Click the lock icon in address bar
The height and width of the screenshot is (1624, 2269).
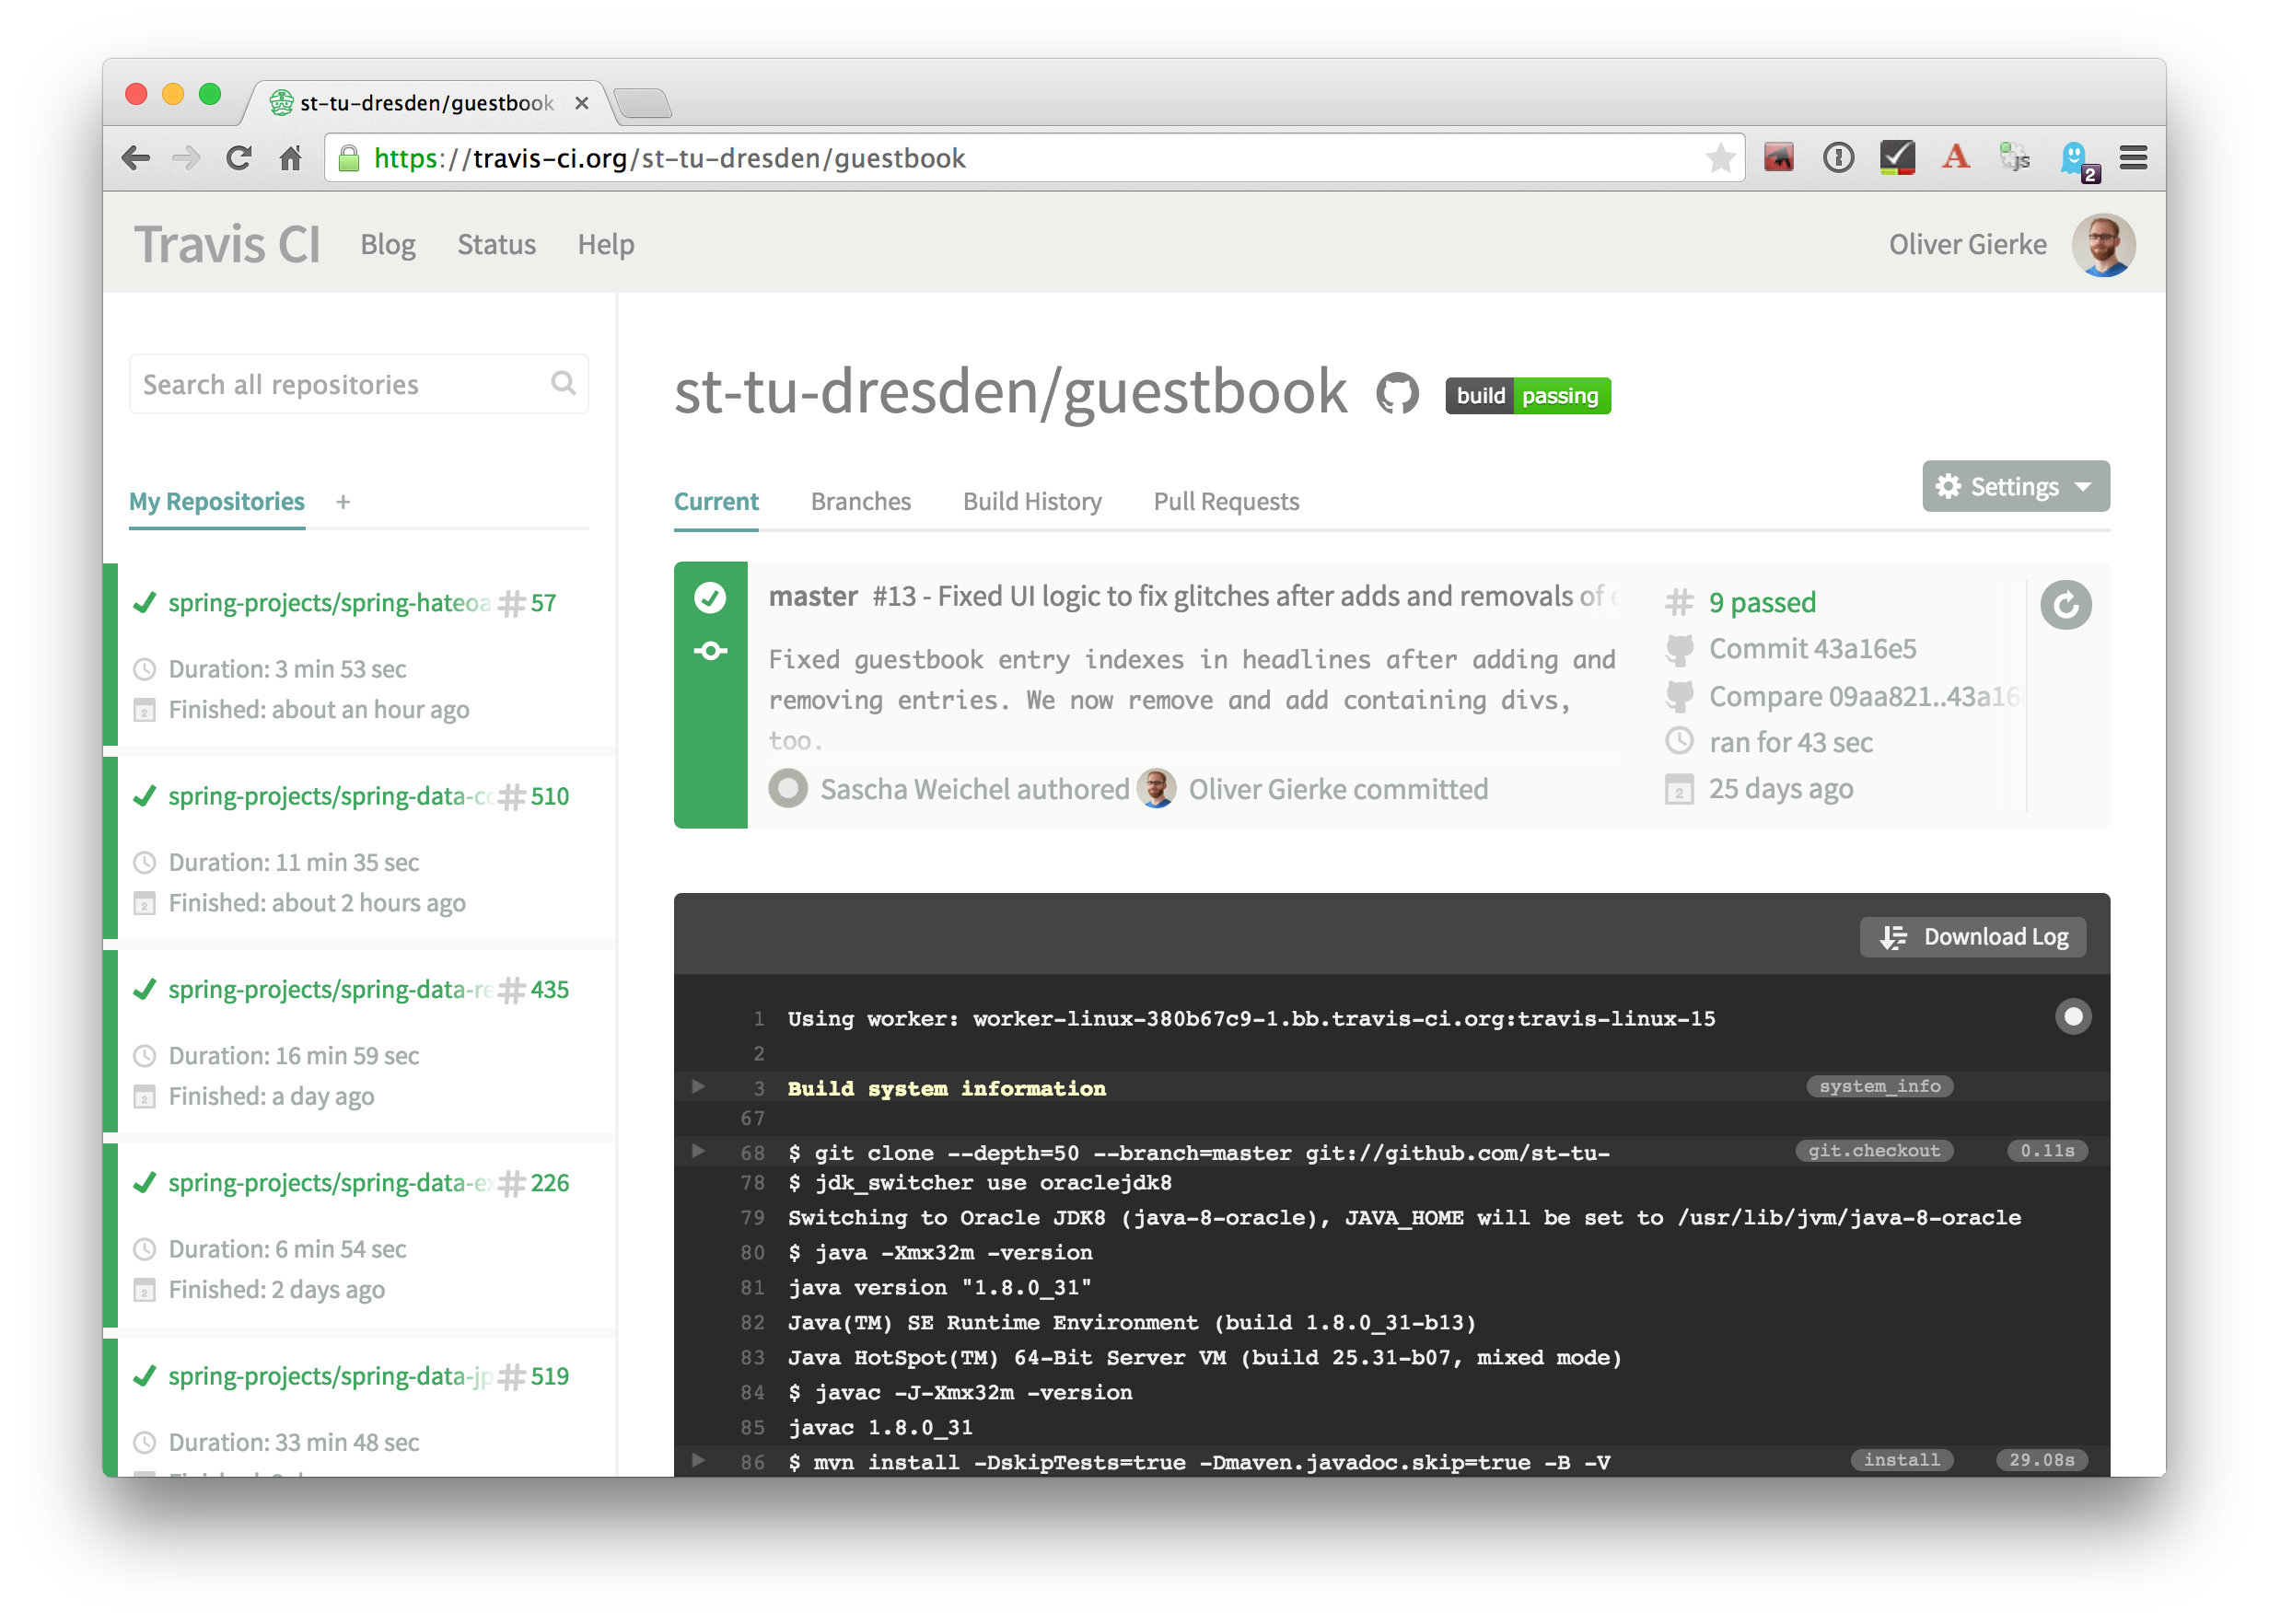click(349, 158)
